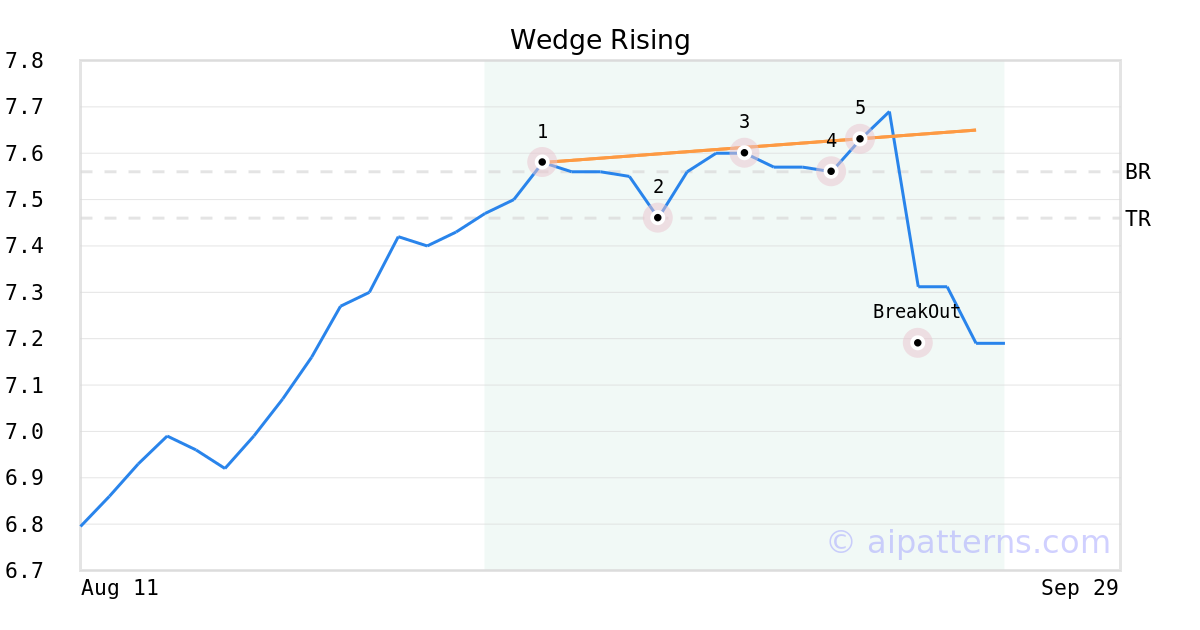
Task: Click the 7.3 y-axis label
Action: (x=24, y=293)
